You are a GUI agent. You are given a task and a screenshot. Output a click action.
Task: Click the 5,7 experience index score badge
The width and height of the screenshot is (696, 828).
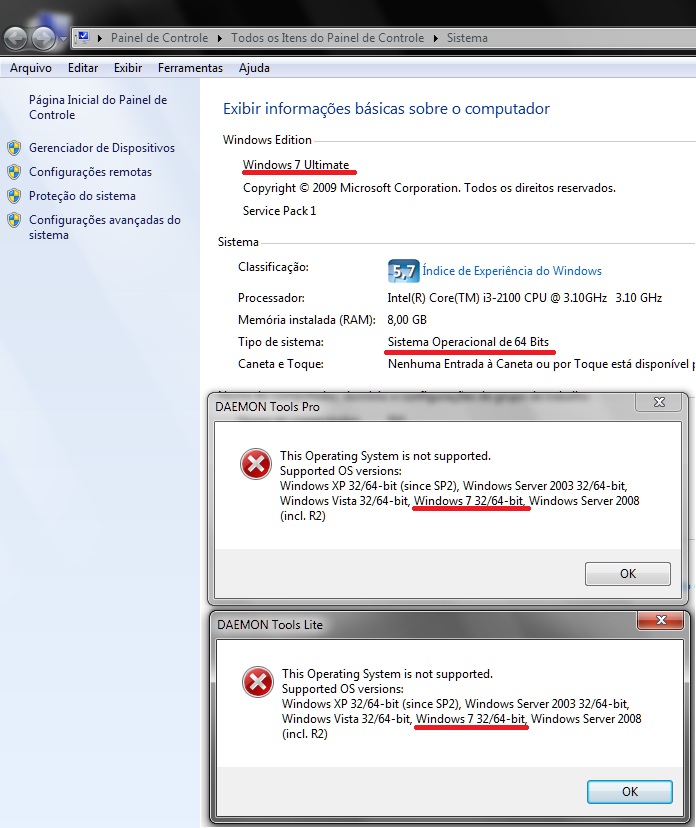coord(402,271)
